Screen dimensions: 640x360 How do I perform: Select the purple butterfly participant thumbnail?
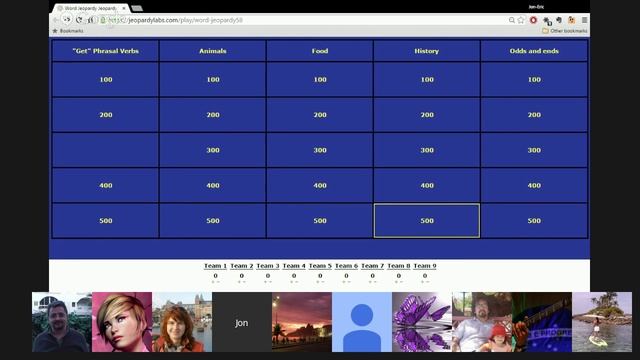coord(422,322)
